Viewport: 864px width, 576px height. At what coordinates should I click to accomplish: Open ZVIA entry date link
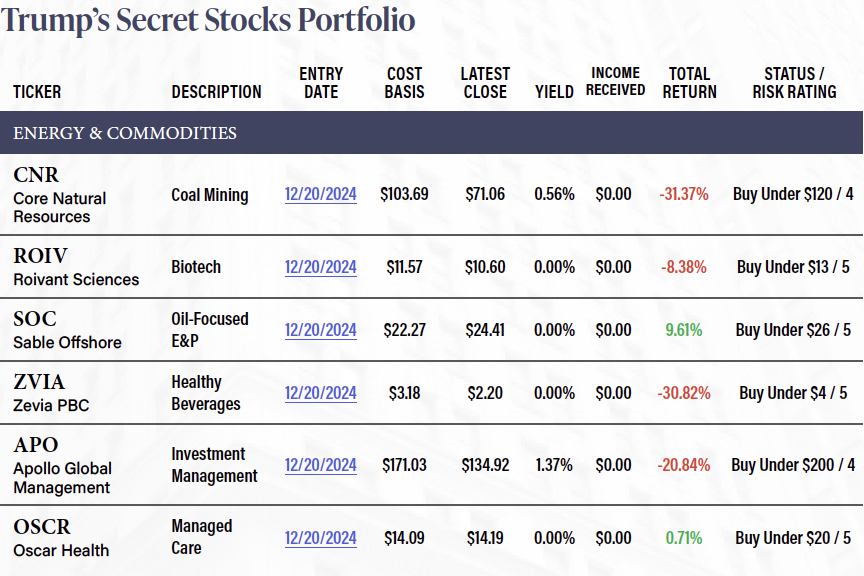(320, 393)
